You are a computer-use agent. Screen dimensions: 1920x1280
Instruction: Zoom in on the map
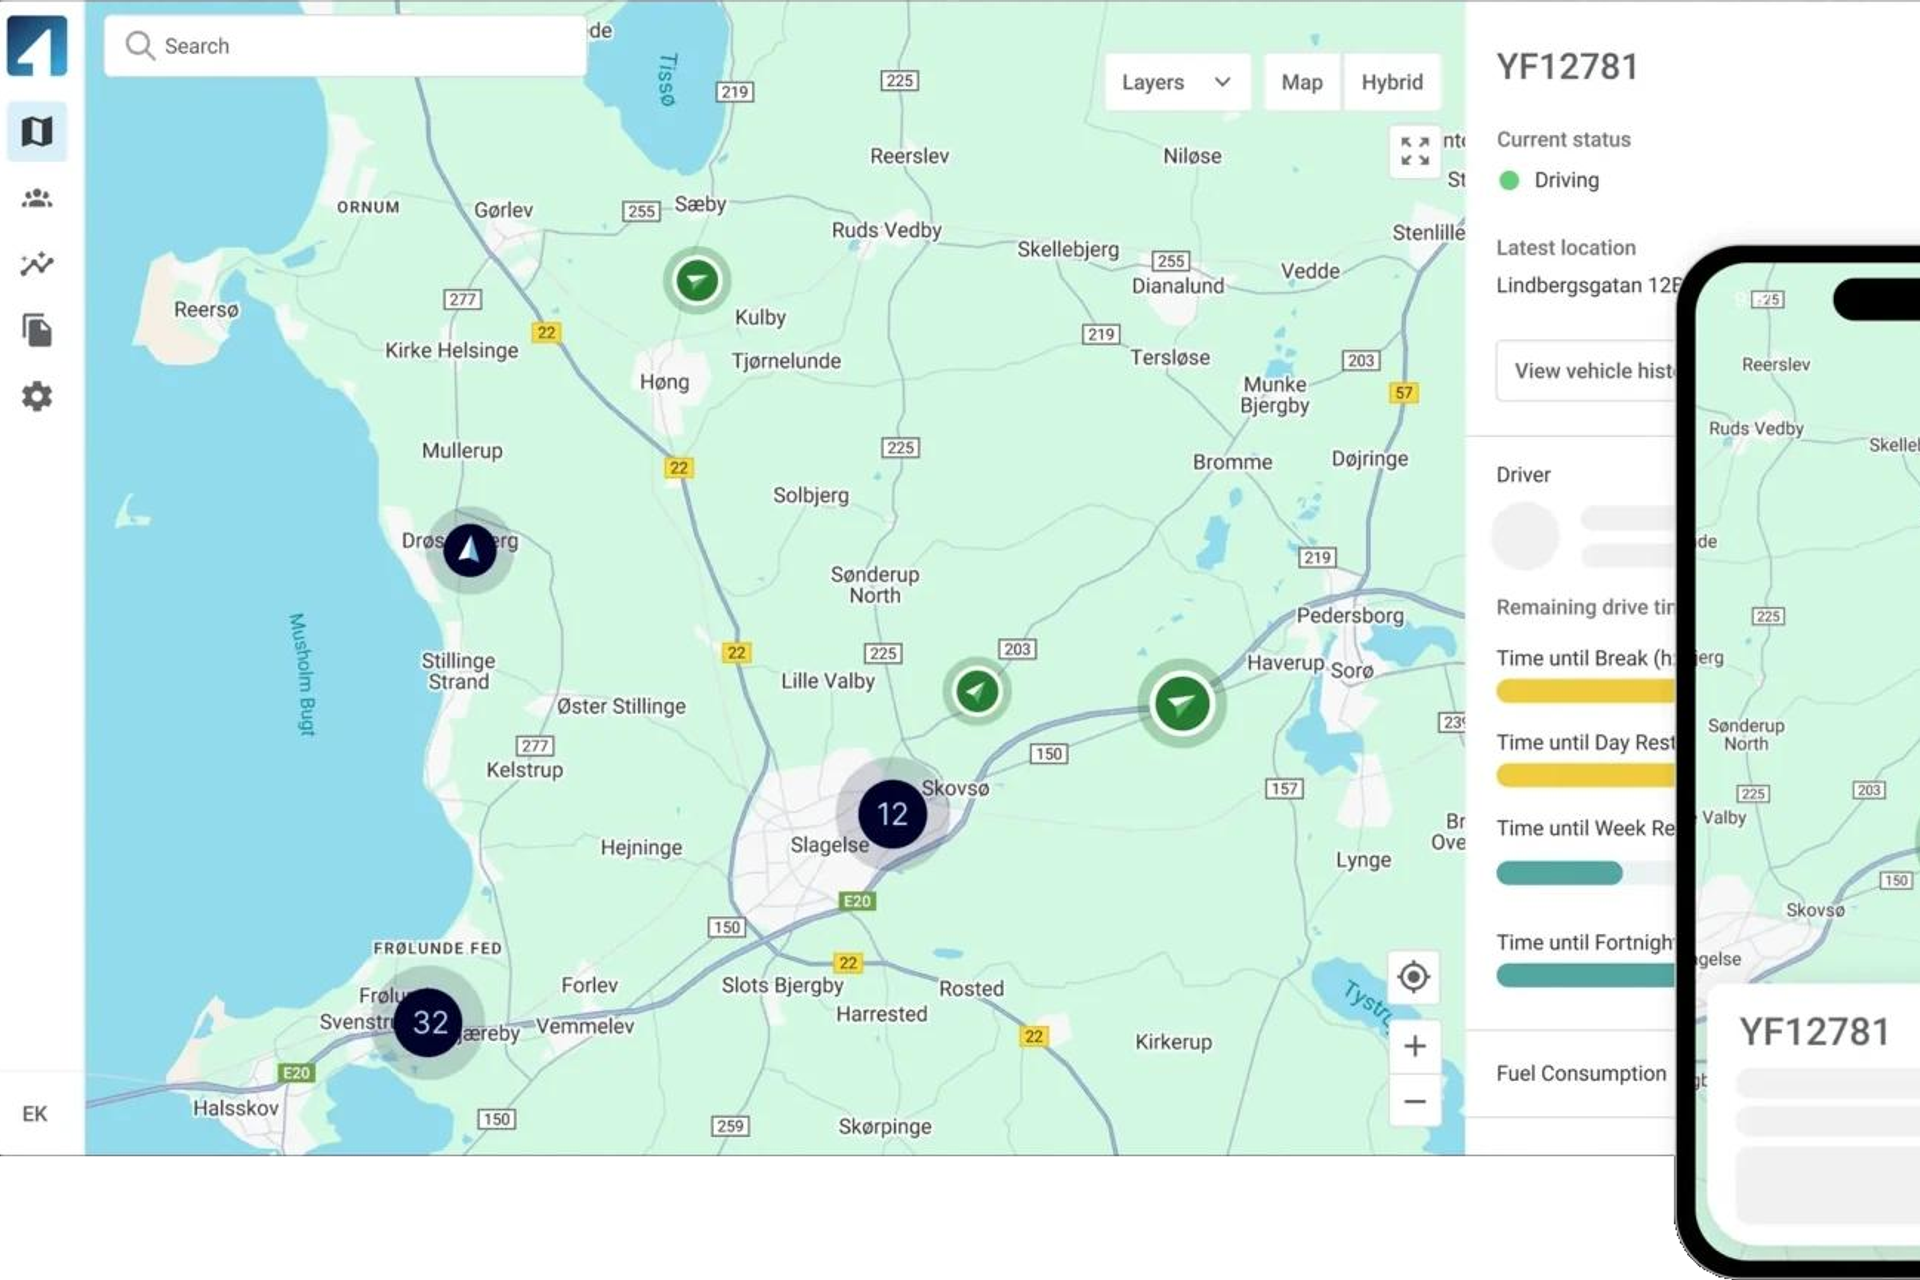point(1414,1046)
